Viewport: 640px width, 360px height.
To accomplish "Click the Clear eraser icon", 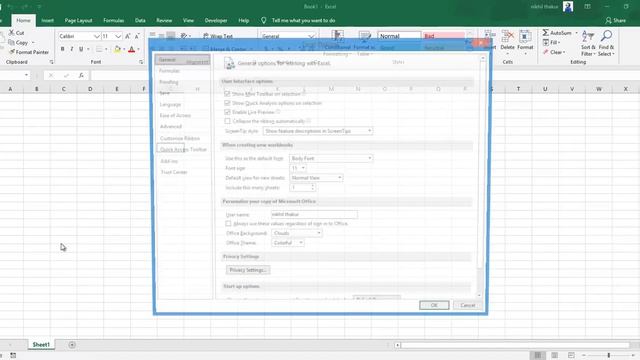I will [546, 52].
